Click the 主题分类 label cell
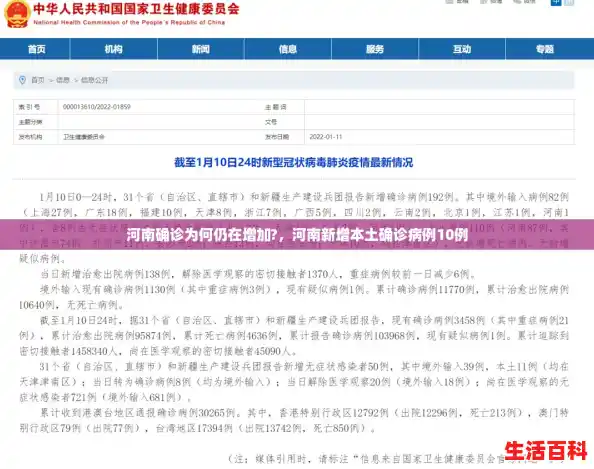 tap(36, 122)
